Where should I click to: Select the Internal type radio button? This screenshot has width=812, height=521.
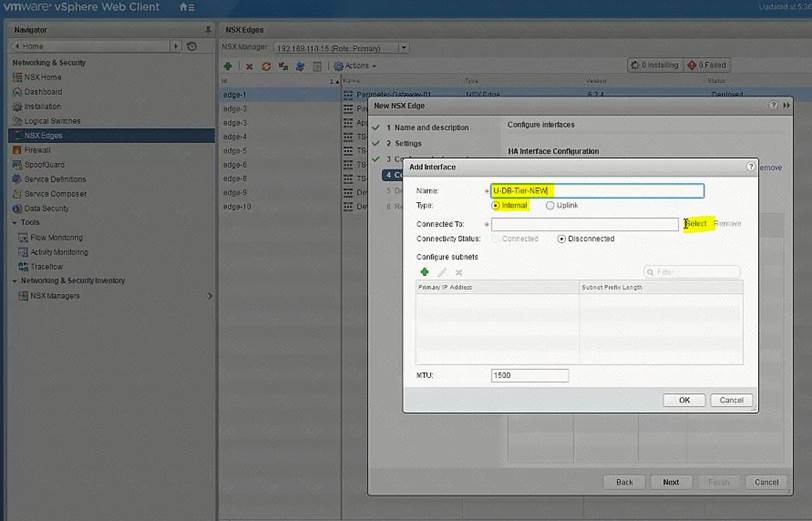495,205
